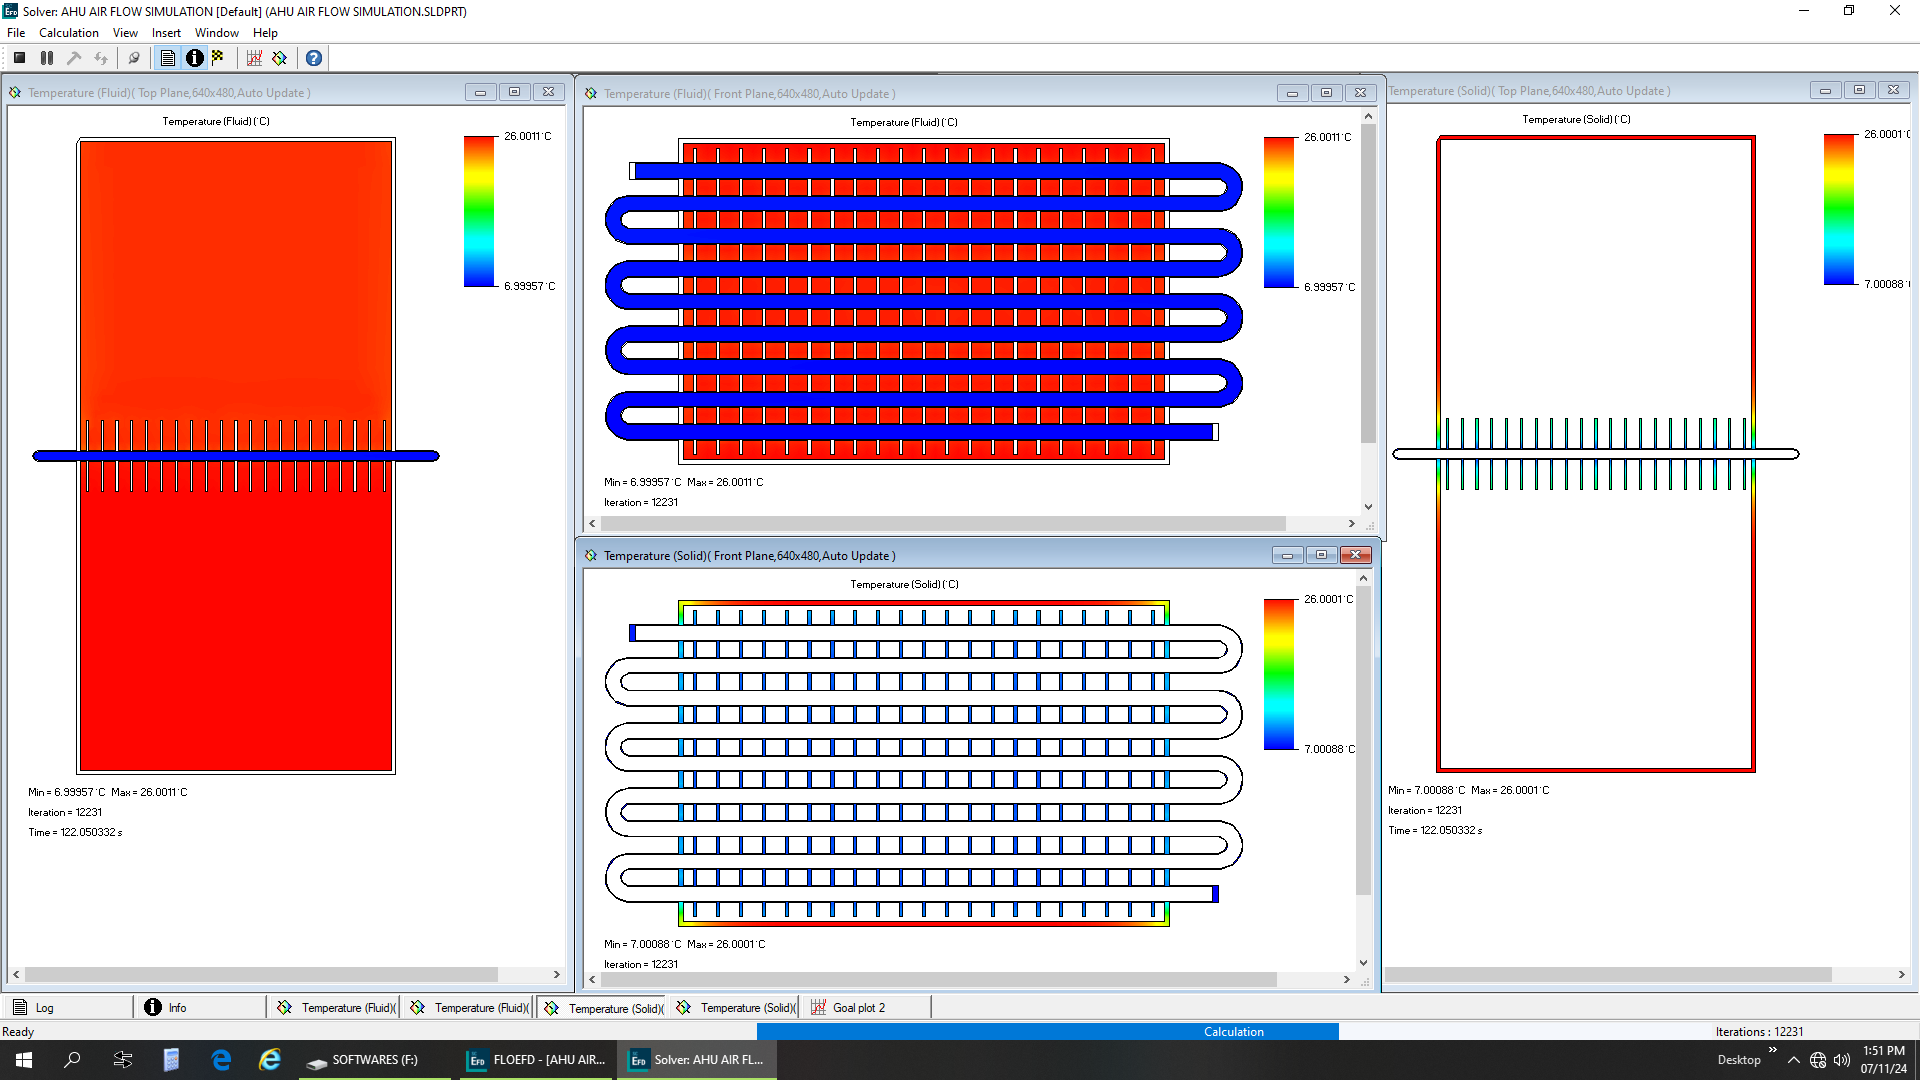This screenshot has height=1080, width=1920.
Task: Click color legend in Solid Top Plane window
Action: tap(1839, 209)
